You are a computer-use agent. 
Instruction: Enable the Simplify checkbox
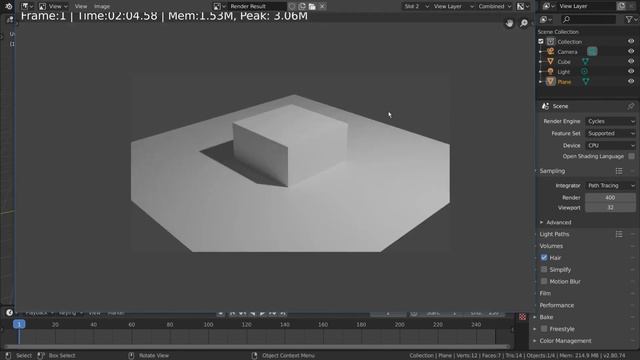tap(544, 269)
